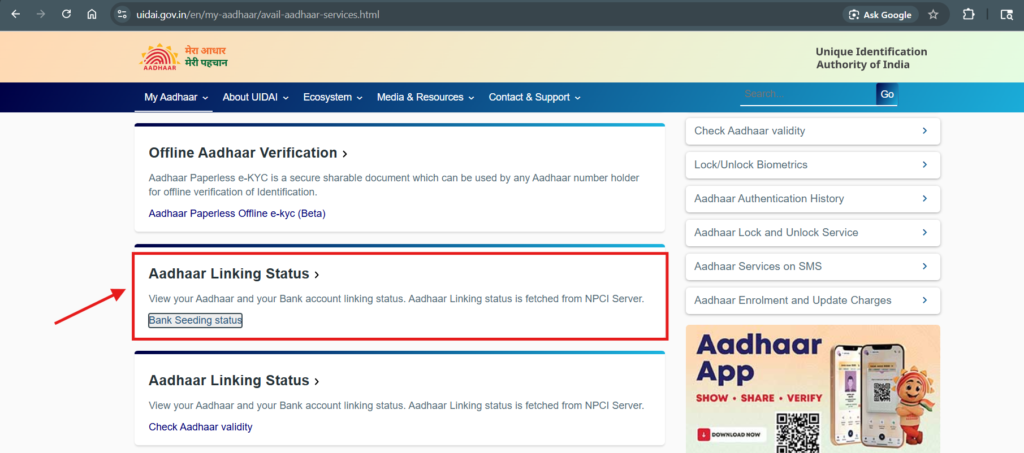Open the Bank Seeding status link
Image resolution: width=1024 pixels, height=453 pixels.
pos(195,320)
